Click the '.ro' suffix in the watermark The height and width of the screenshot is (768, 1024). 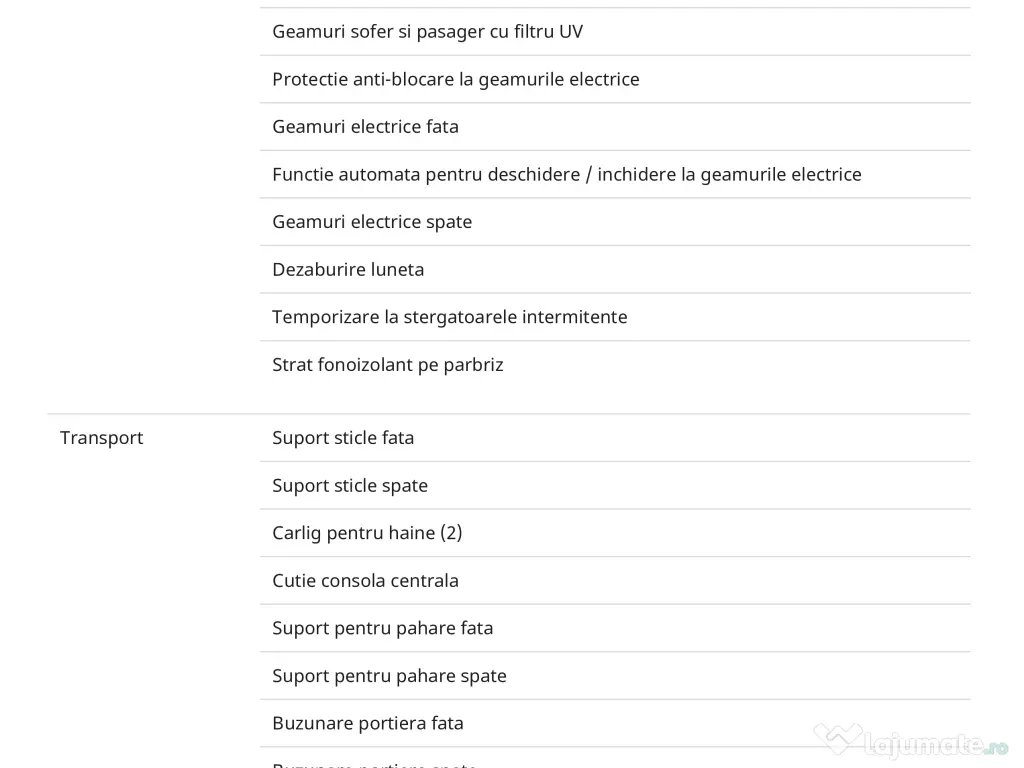coord(997,746)
